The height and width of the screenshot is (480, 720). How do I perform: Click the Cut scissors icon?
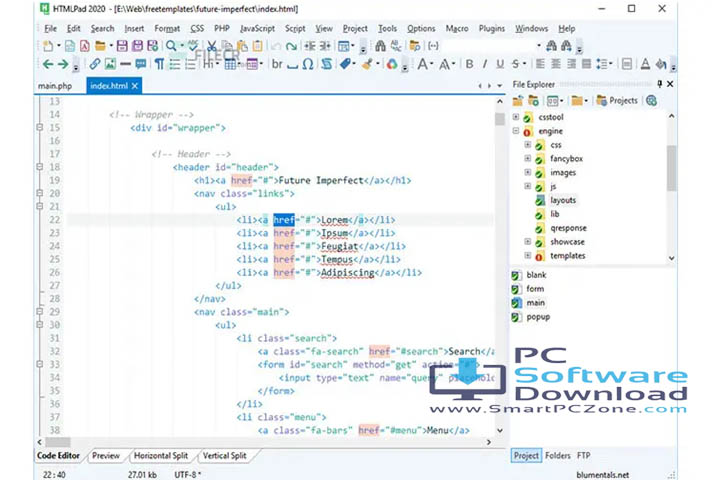[x=213, y=46]
